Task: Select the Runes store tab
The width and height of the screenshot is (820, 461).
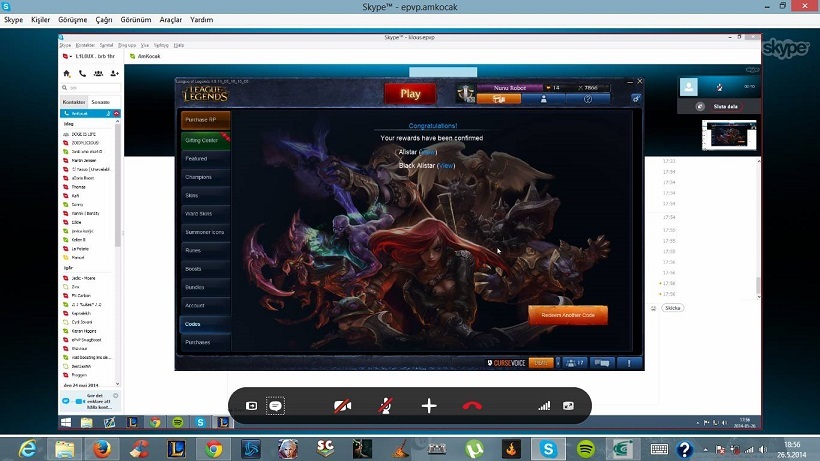Action: pos(206,250)
